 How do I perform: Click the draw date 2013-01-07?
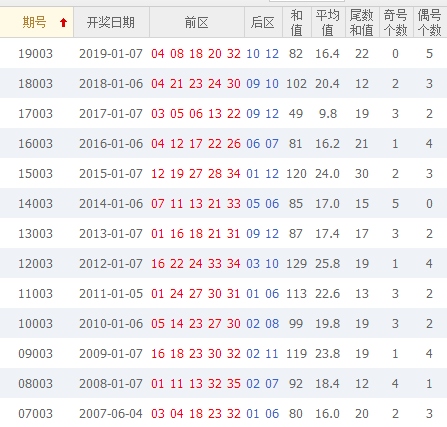[x=111, y=234]
